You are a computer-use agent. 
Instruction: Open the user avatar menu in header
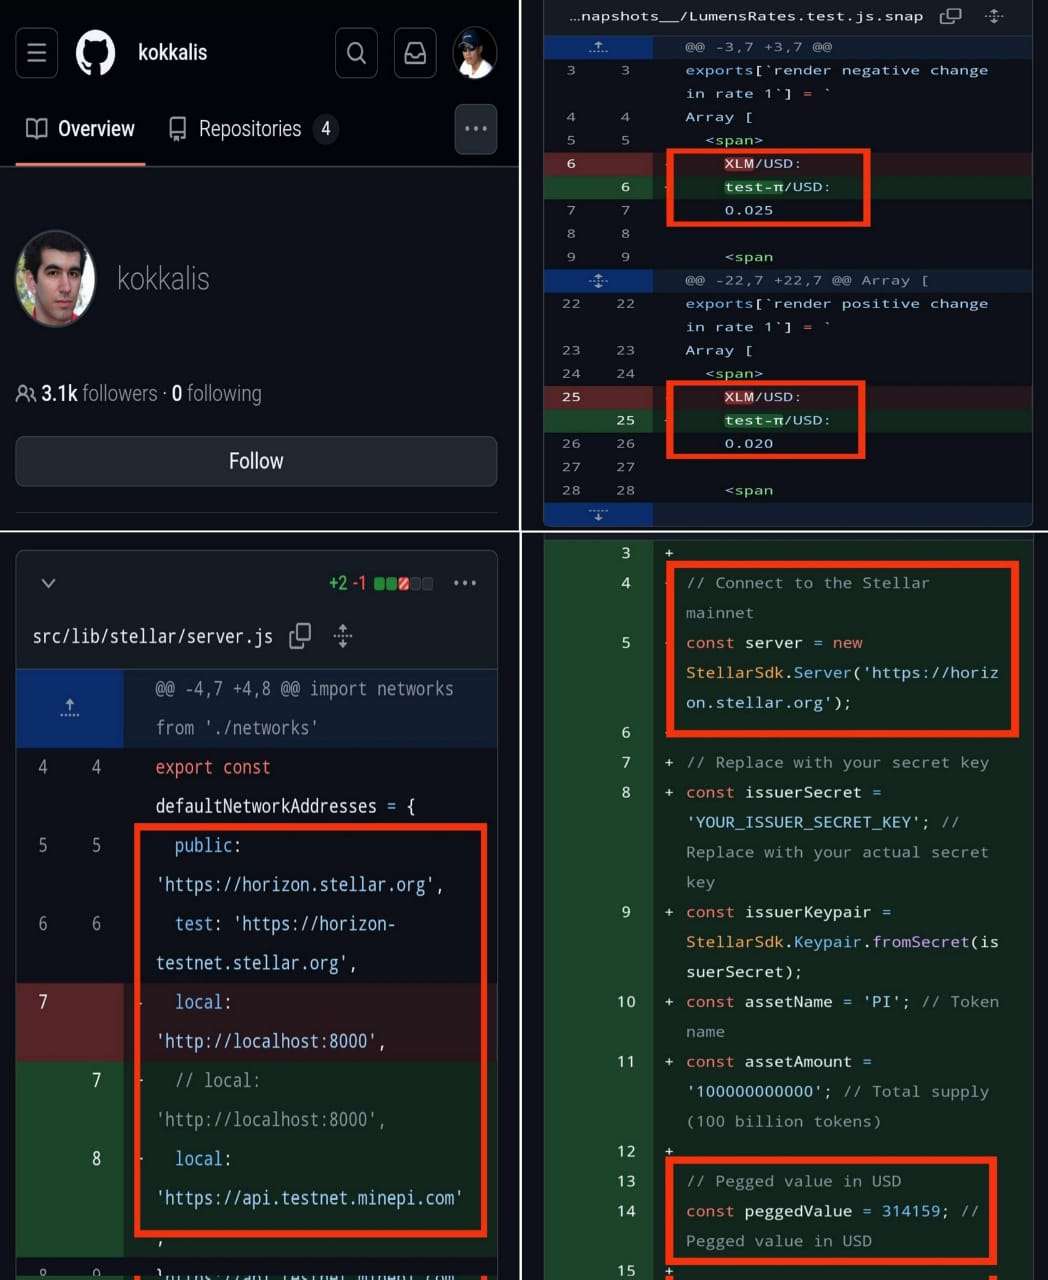474,52
